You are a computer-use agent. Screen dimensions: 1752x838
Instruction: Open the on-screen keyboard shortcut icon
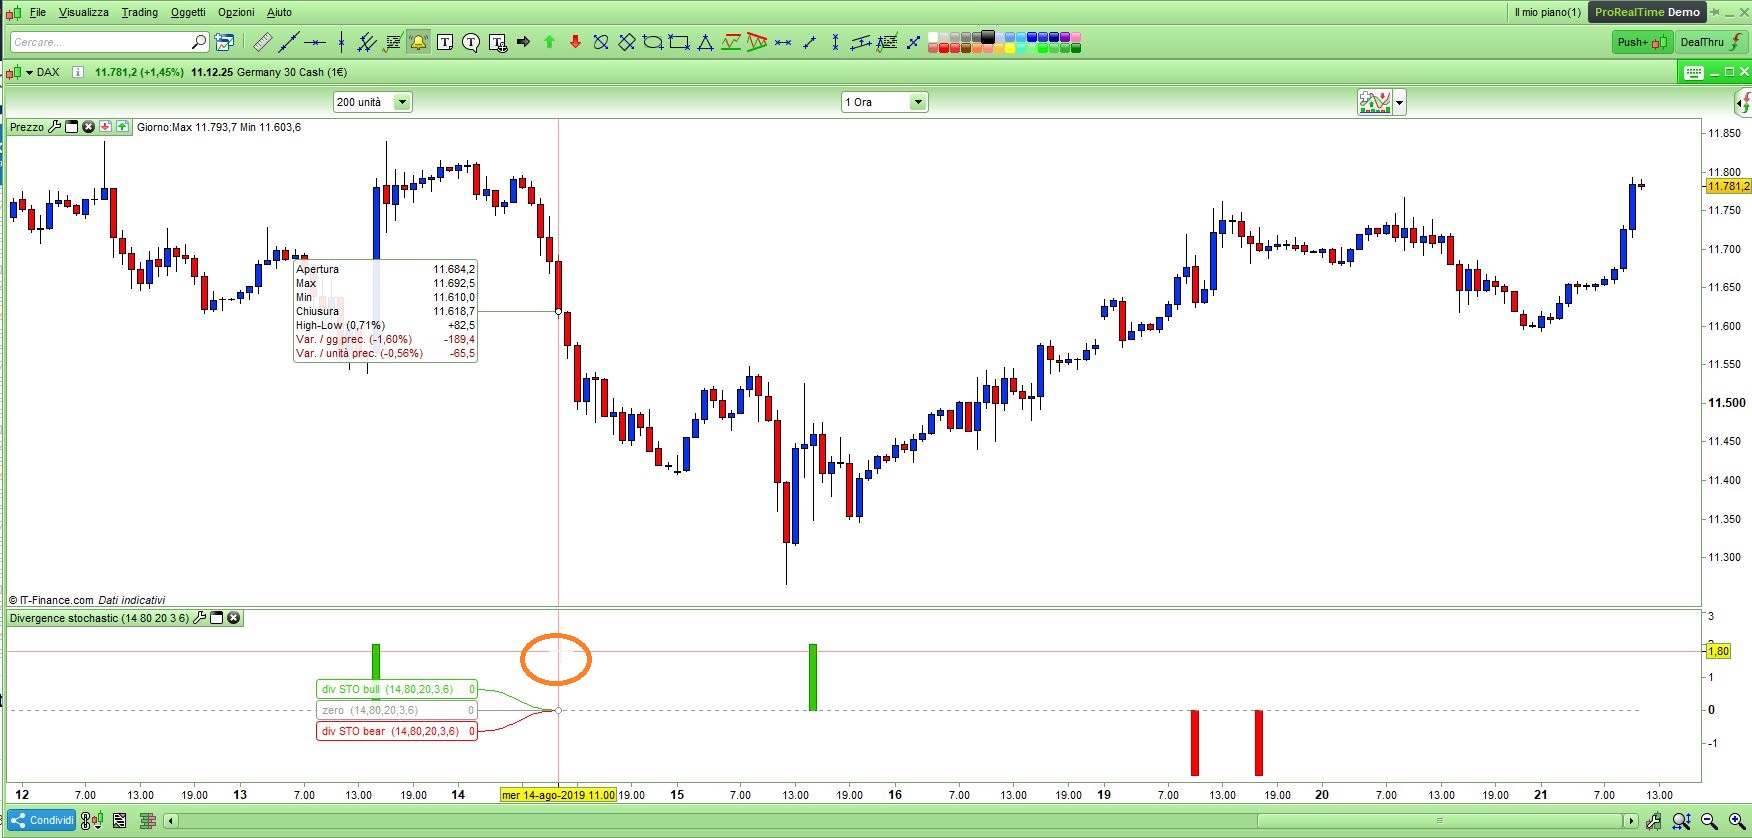click(1693, 72)
